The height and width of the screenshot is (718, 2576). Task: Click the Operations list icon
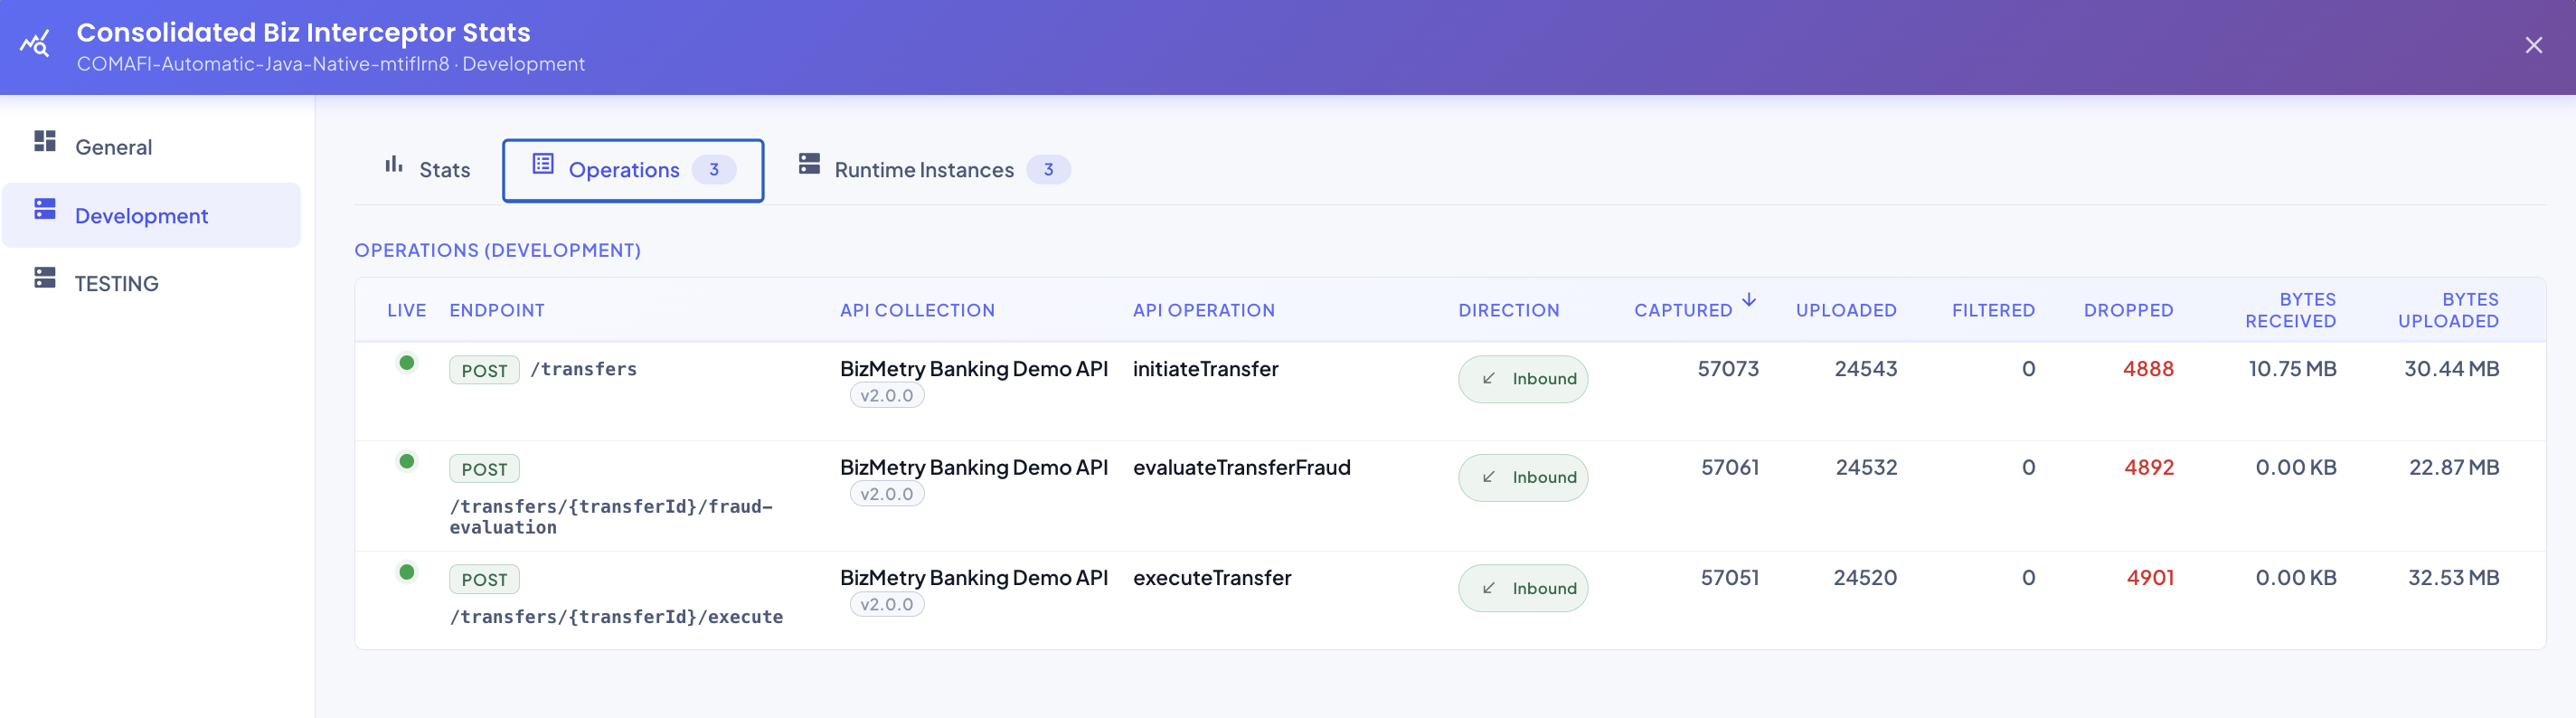[x=543, y=164]
